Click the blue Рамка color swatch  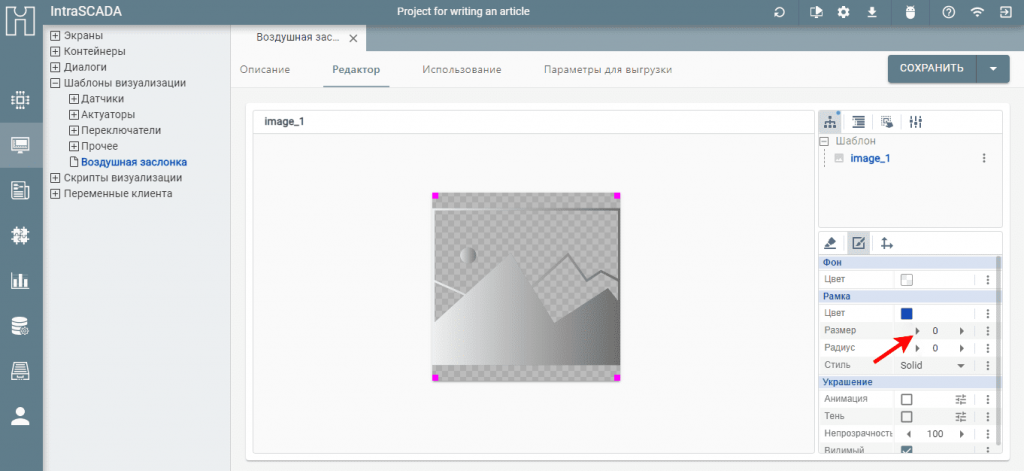pyautogui.click(x=906, y=314)
